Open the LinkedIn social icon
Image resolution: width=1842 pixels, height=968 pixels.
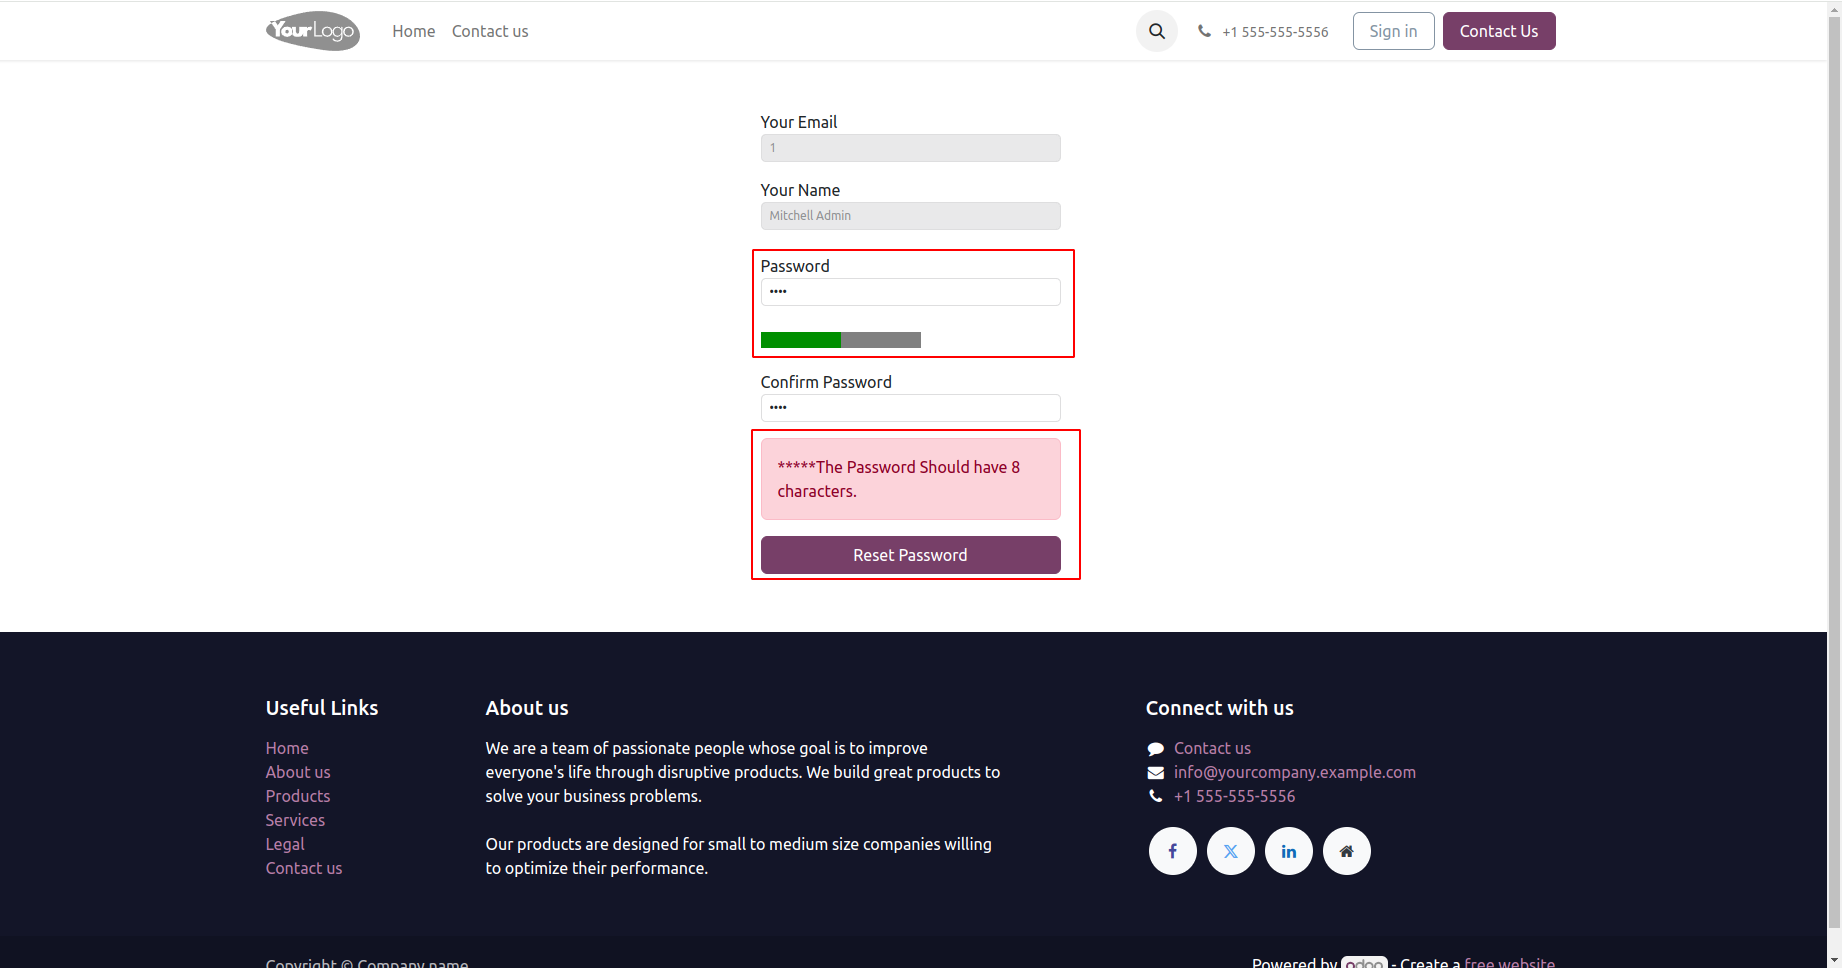[x=1288, y=851]
